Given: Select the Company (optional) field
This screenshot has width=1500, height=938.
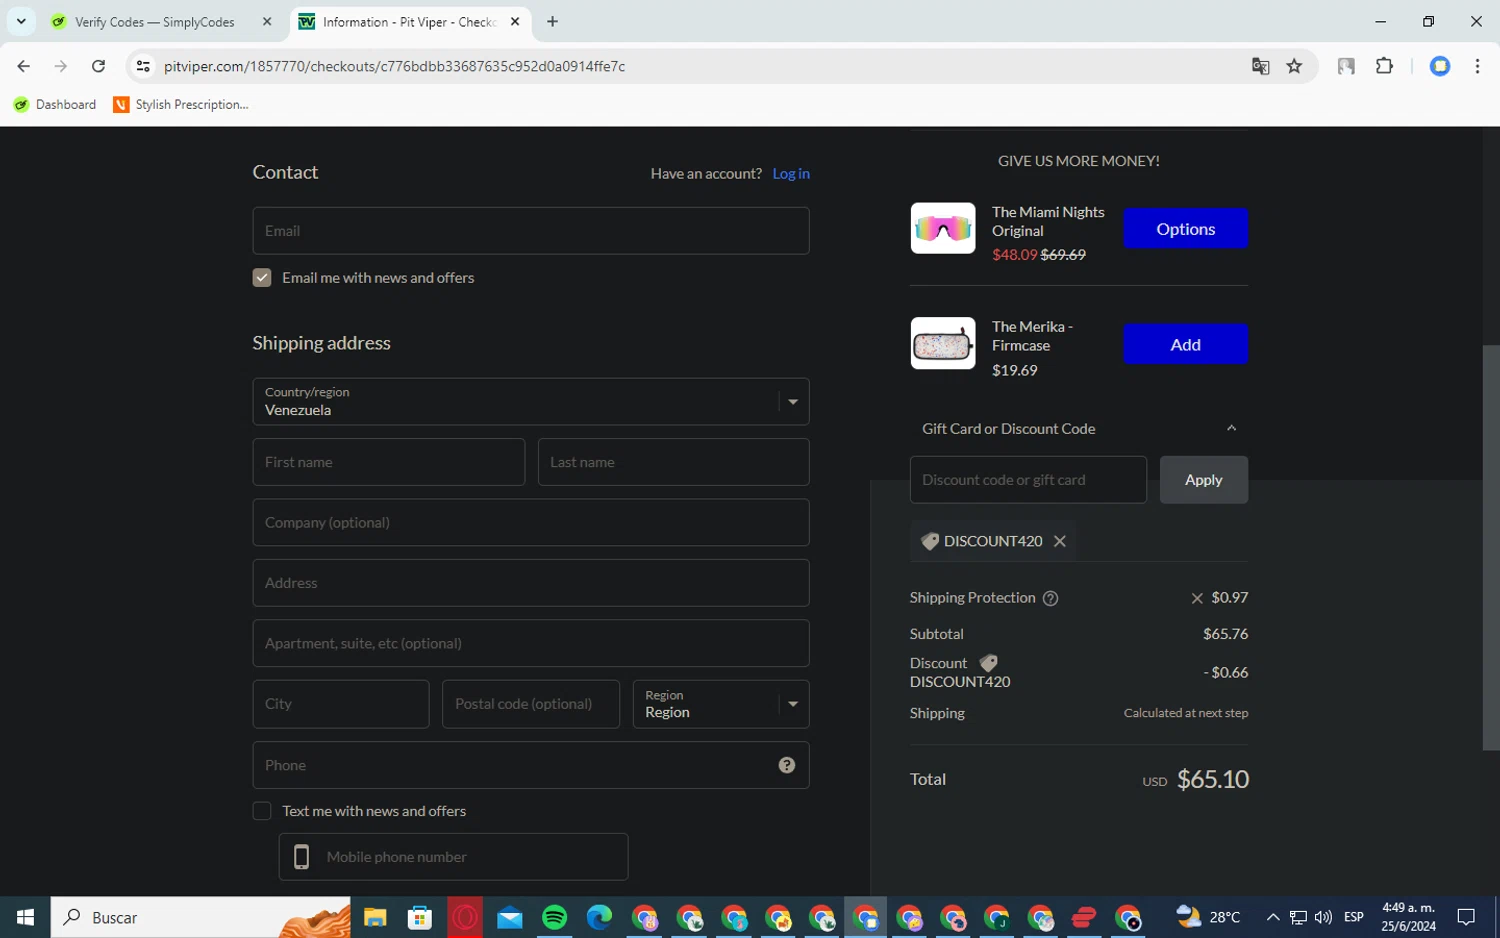Looking at the screenshot, I should point(531,522).
